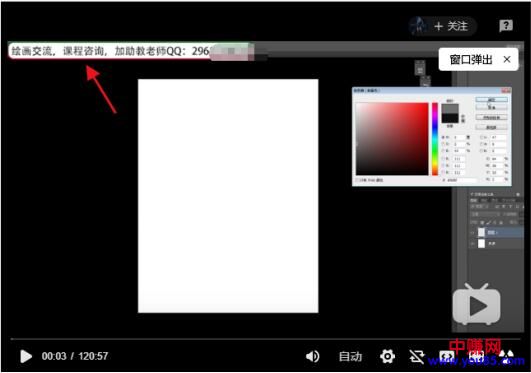This screenshot has height=373, width=531.
Task: Toggle visibility of the top layer
Action: click(x=472, y=232)
